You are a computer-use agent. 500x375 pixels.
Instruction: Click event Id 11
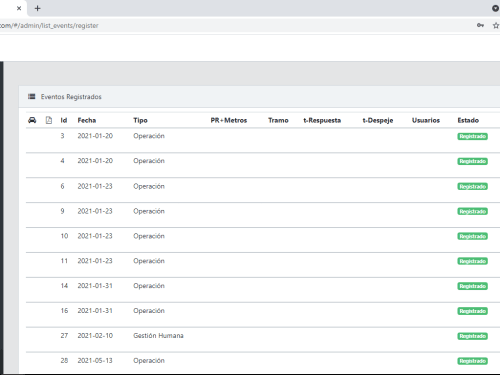tap(64, 261)
